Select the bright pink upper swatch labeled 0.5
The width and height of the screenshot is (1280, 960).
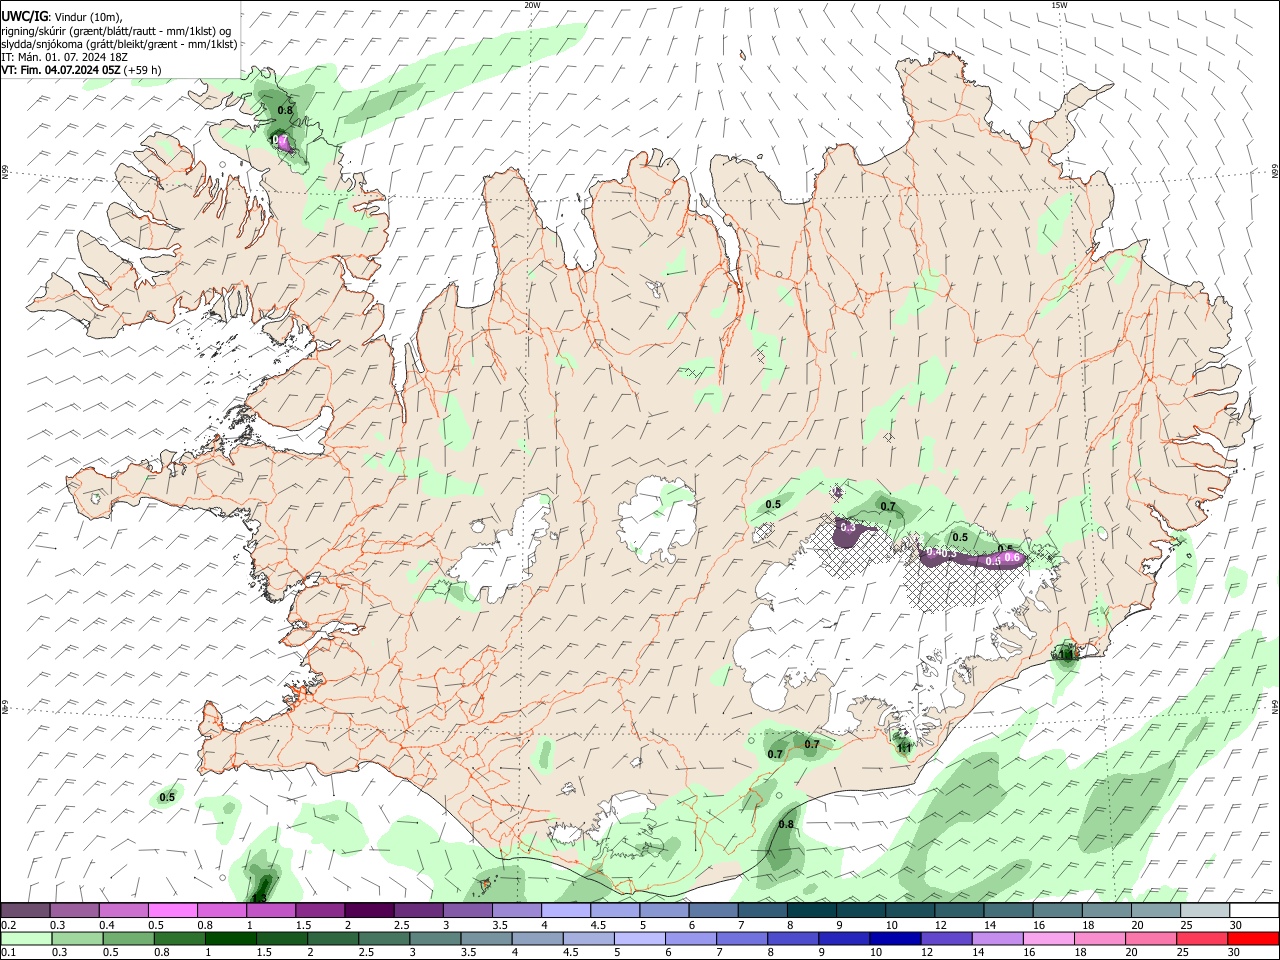172,911
